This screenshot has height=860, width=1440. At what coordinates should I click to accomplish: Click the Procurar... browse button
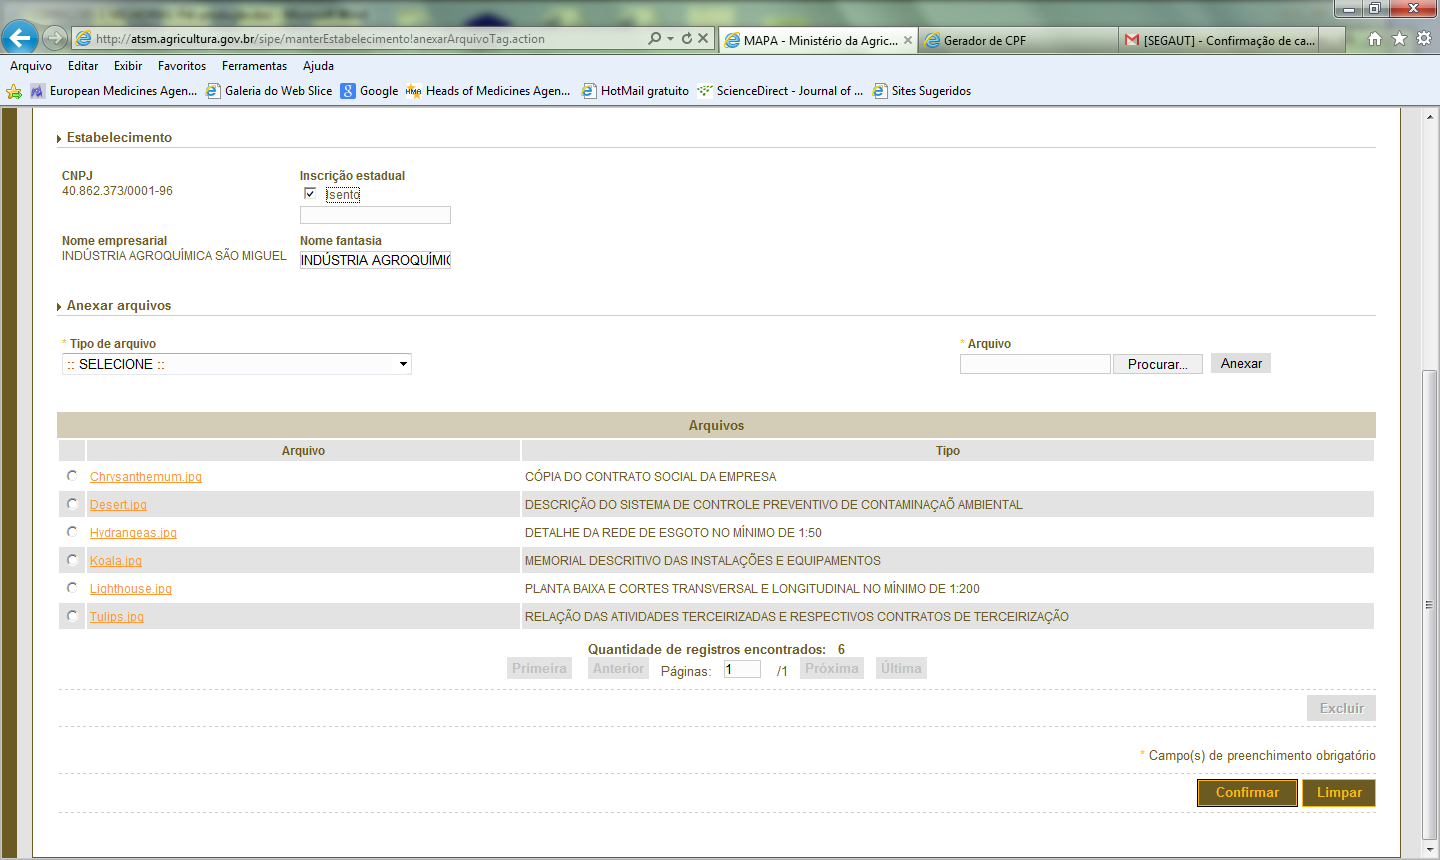pyautogui.click(x=1158, y=364)
